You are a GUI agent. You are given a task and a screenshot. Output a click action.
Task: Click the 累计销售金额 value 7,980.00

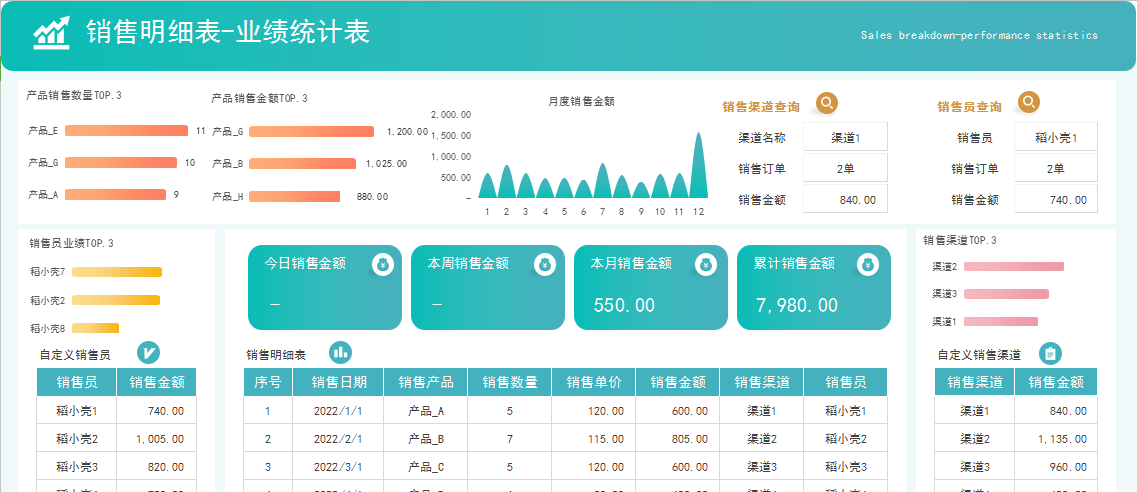[x=797, y=305]
